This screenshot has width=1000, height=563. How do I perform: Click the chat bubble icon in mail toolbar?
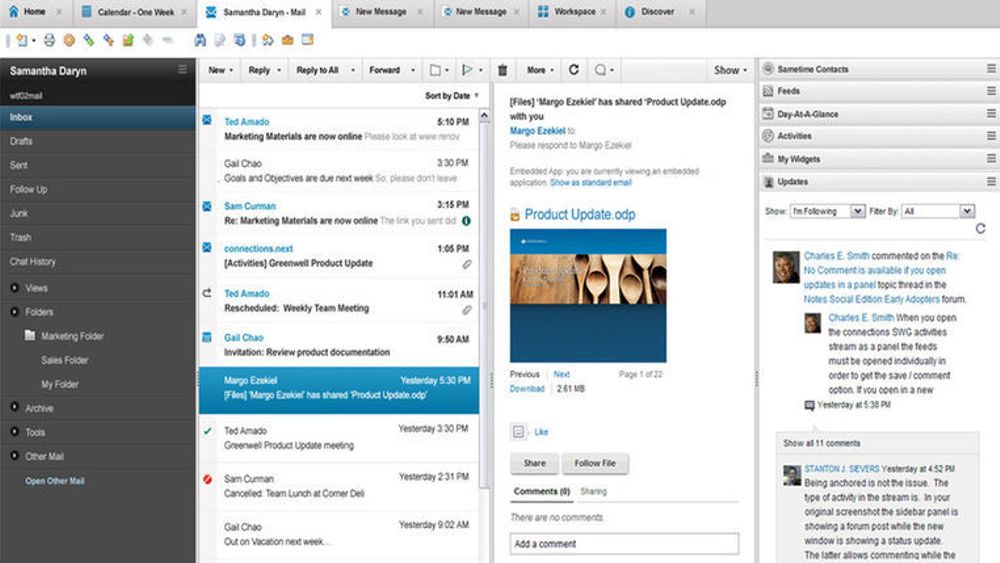point(600,70)
